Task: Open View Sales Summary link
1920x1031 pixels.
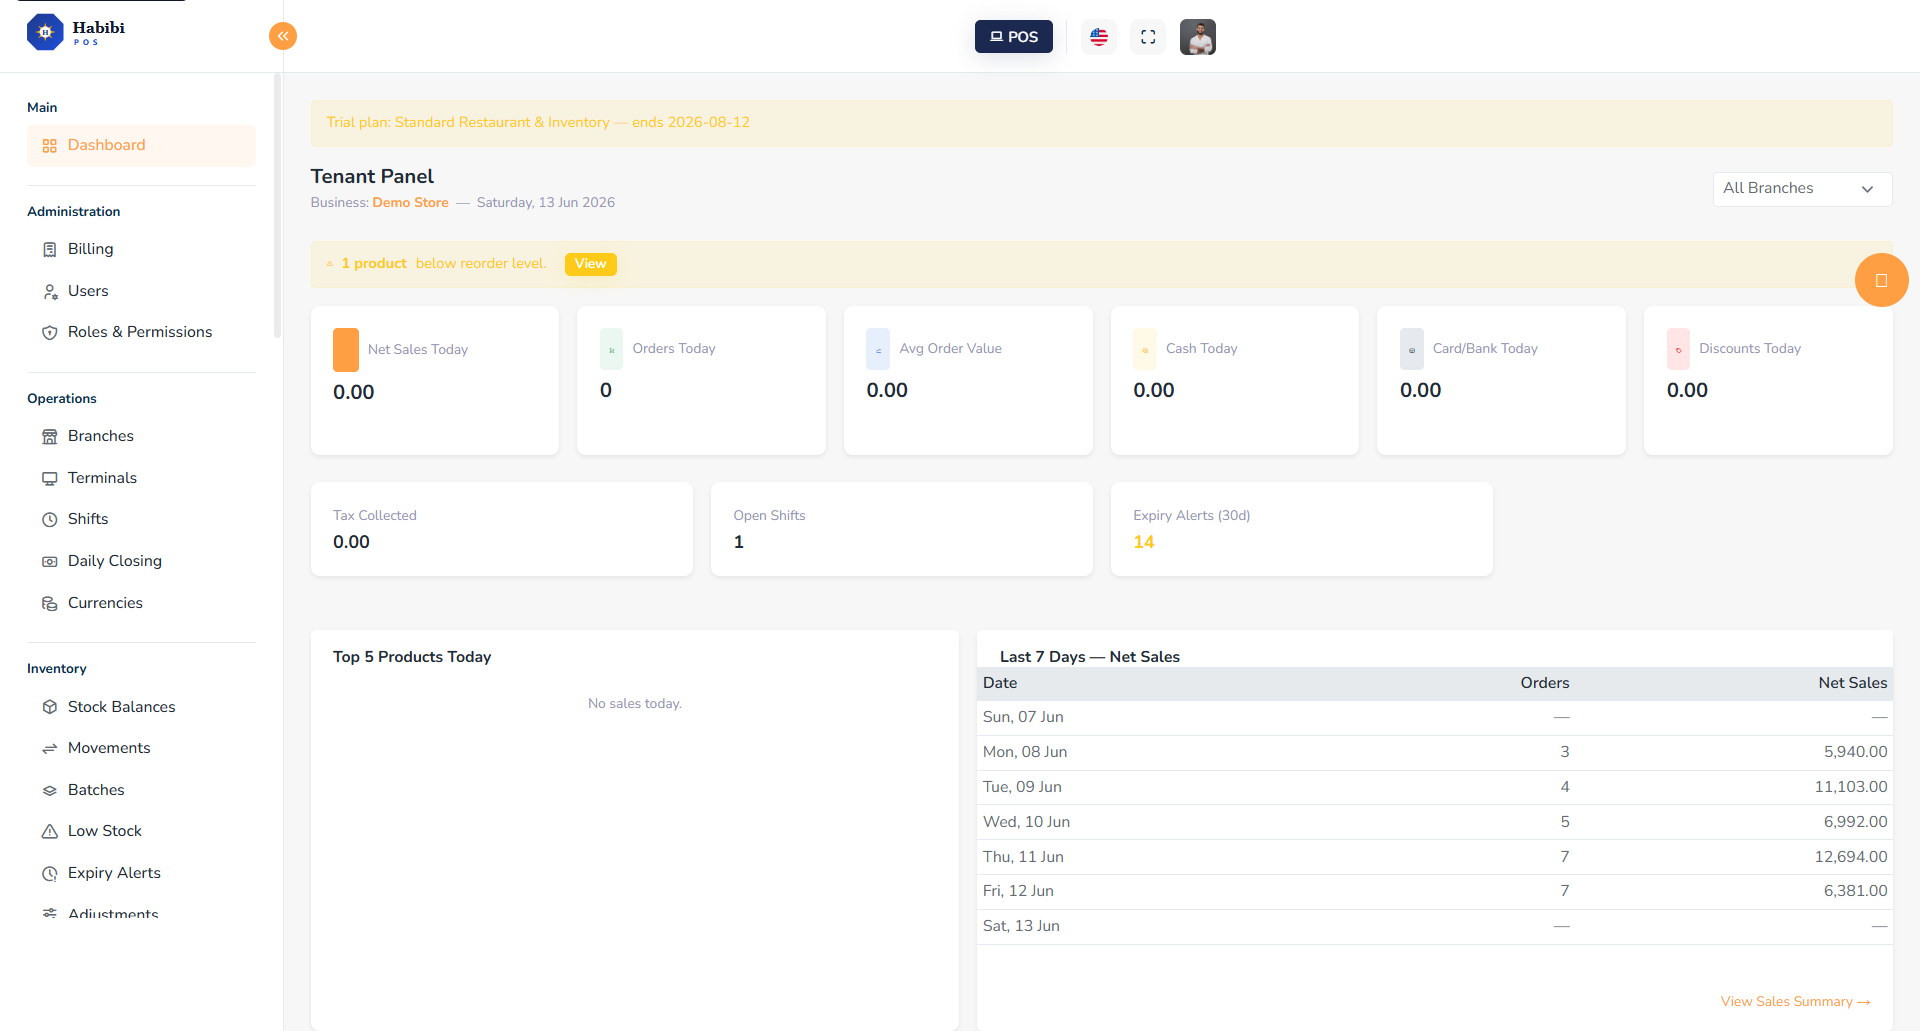Action: [x=1795, y=1001]
